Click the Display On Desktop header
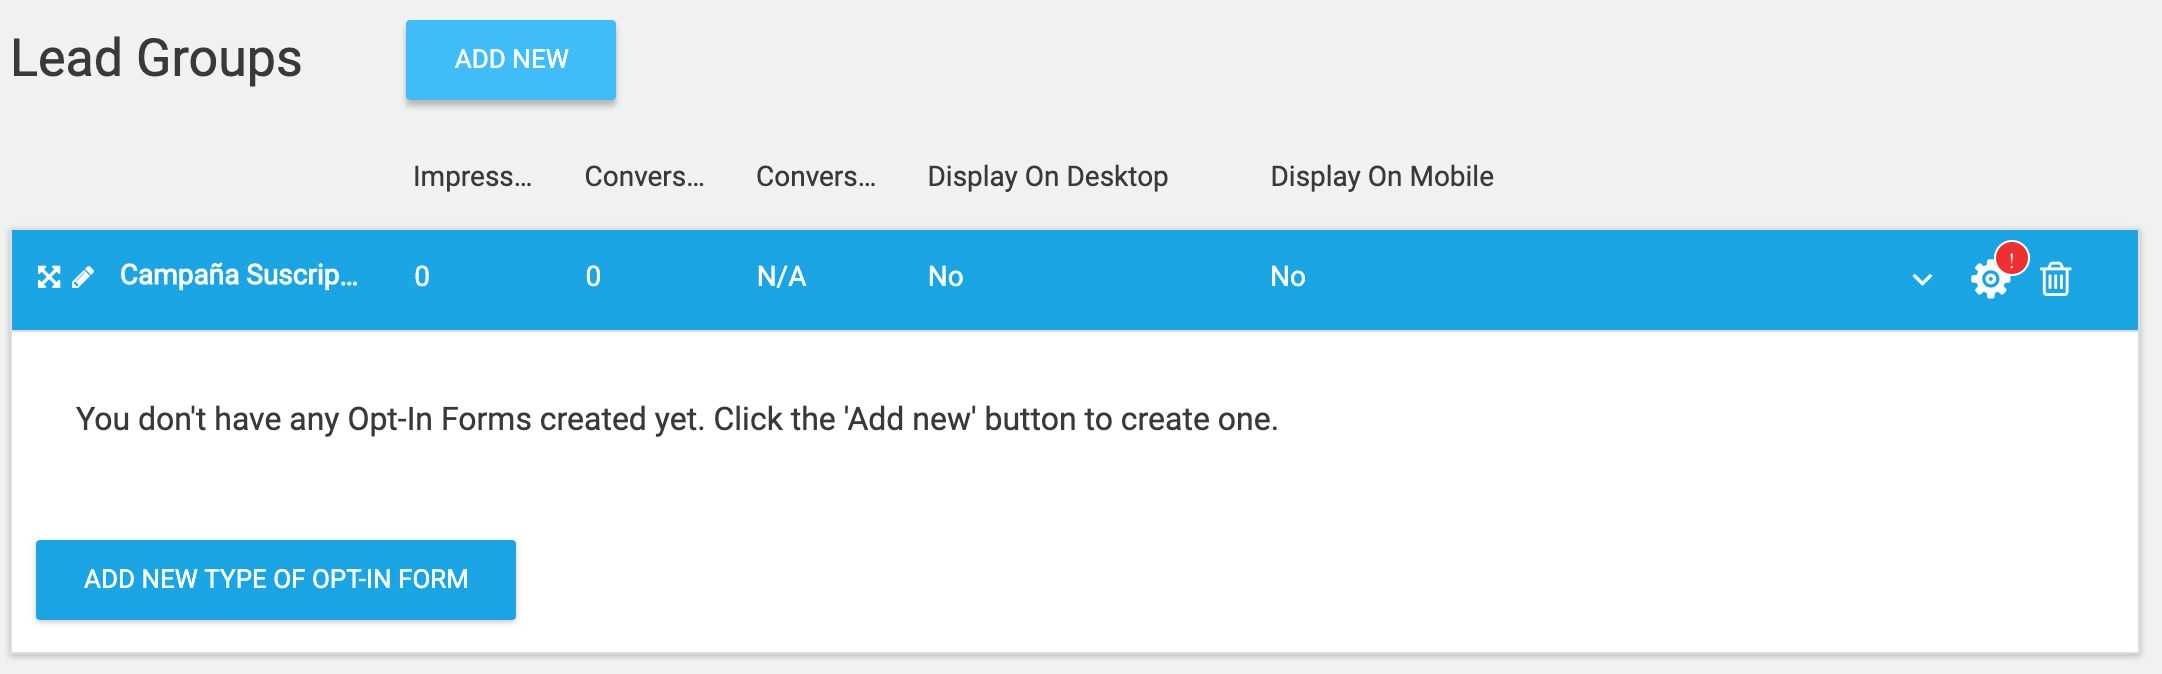The width and height of the screenshot is (2162, 674). 1047,177
